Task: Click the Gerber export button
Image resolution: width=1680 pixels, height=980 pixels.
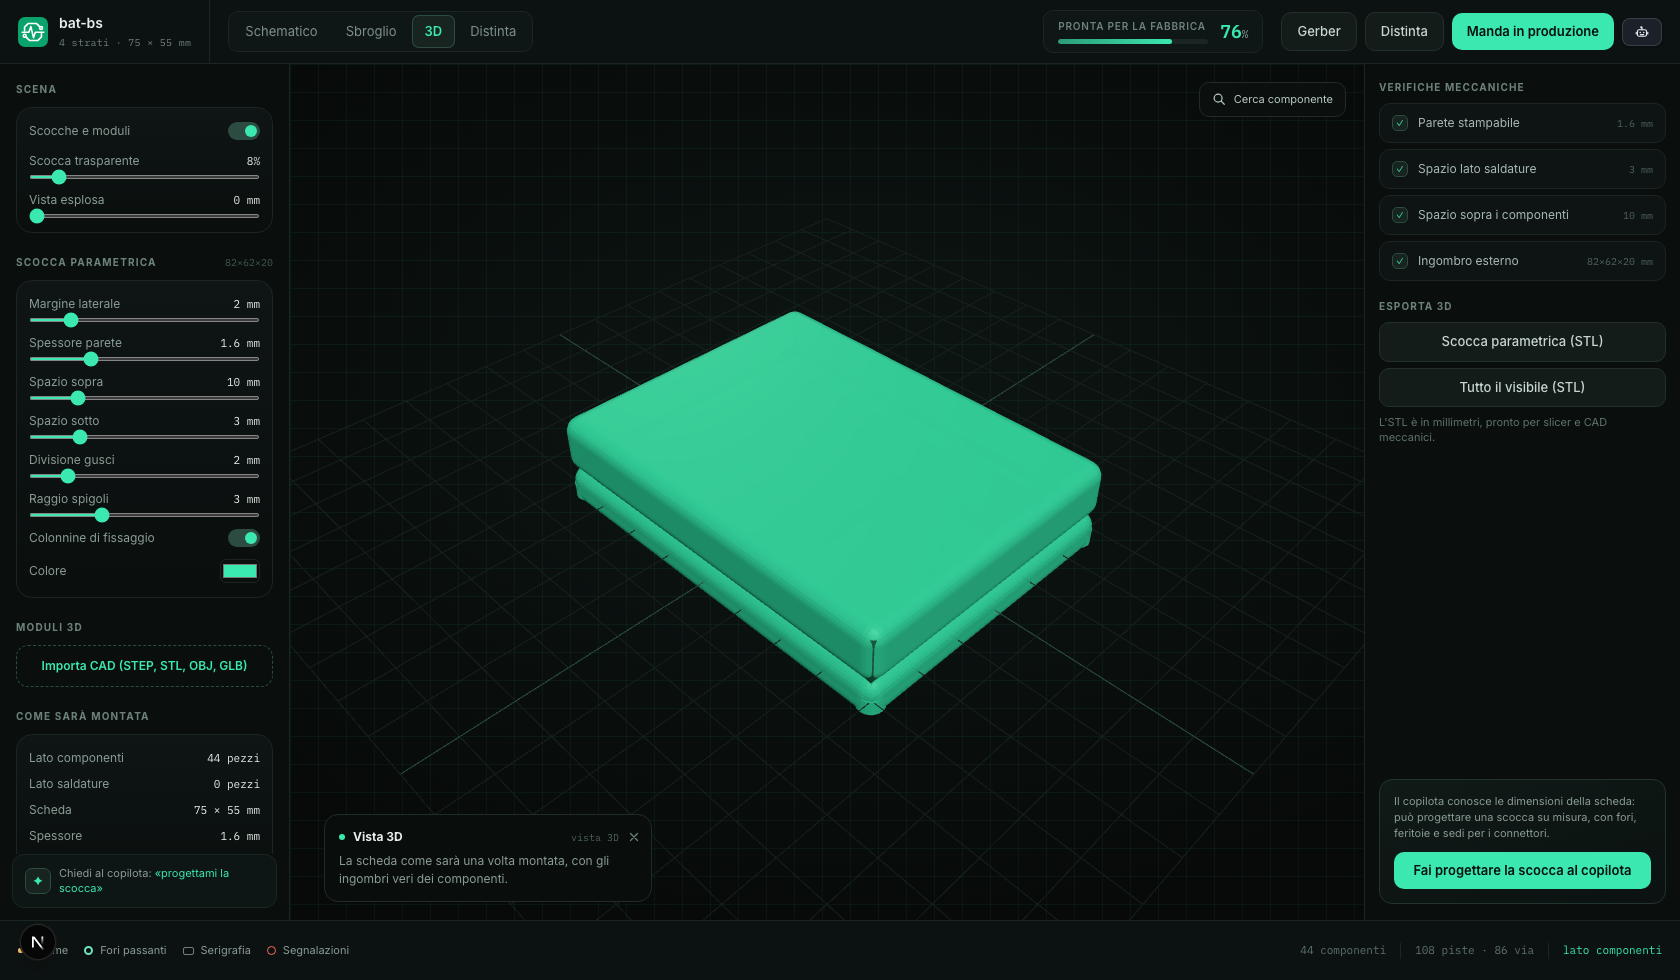Action: tap(1319, 32)
